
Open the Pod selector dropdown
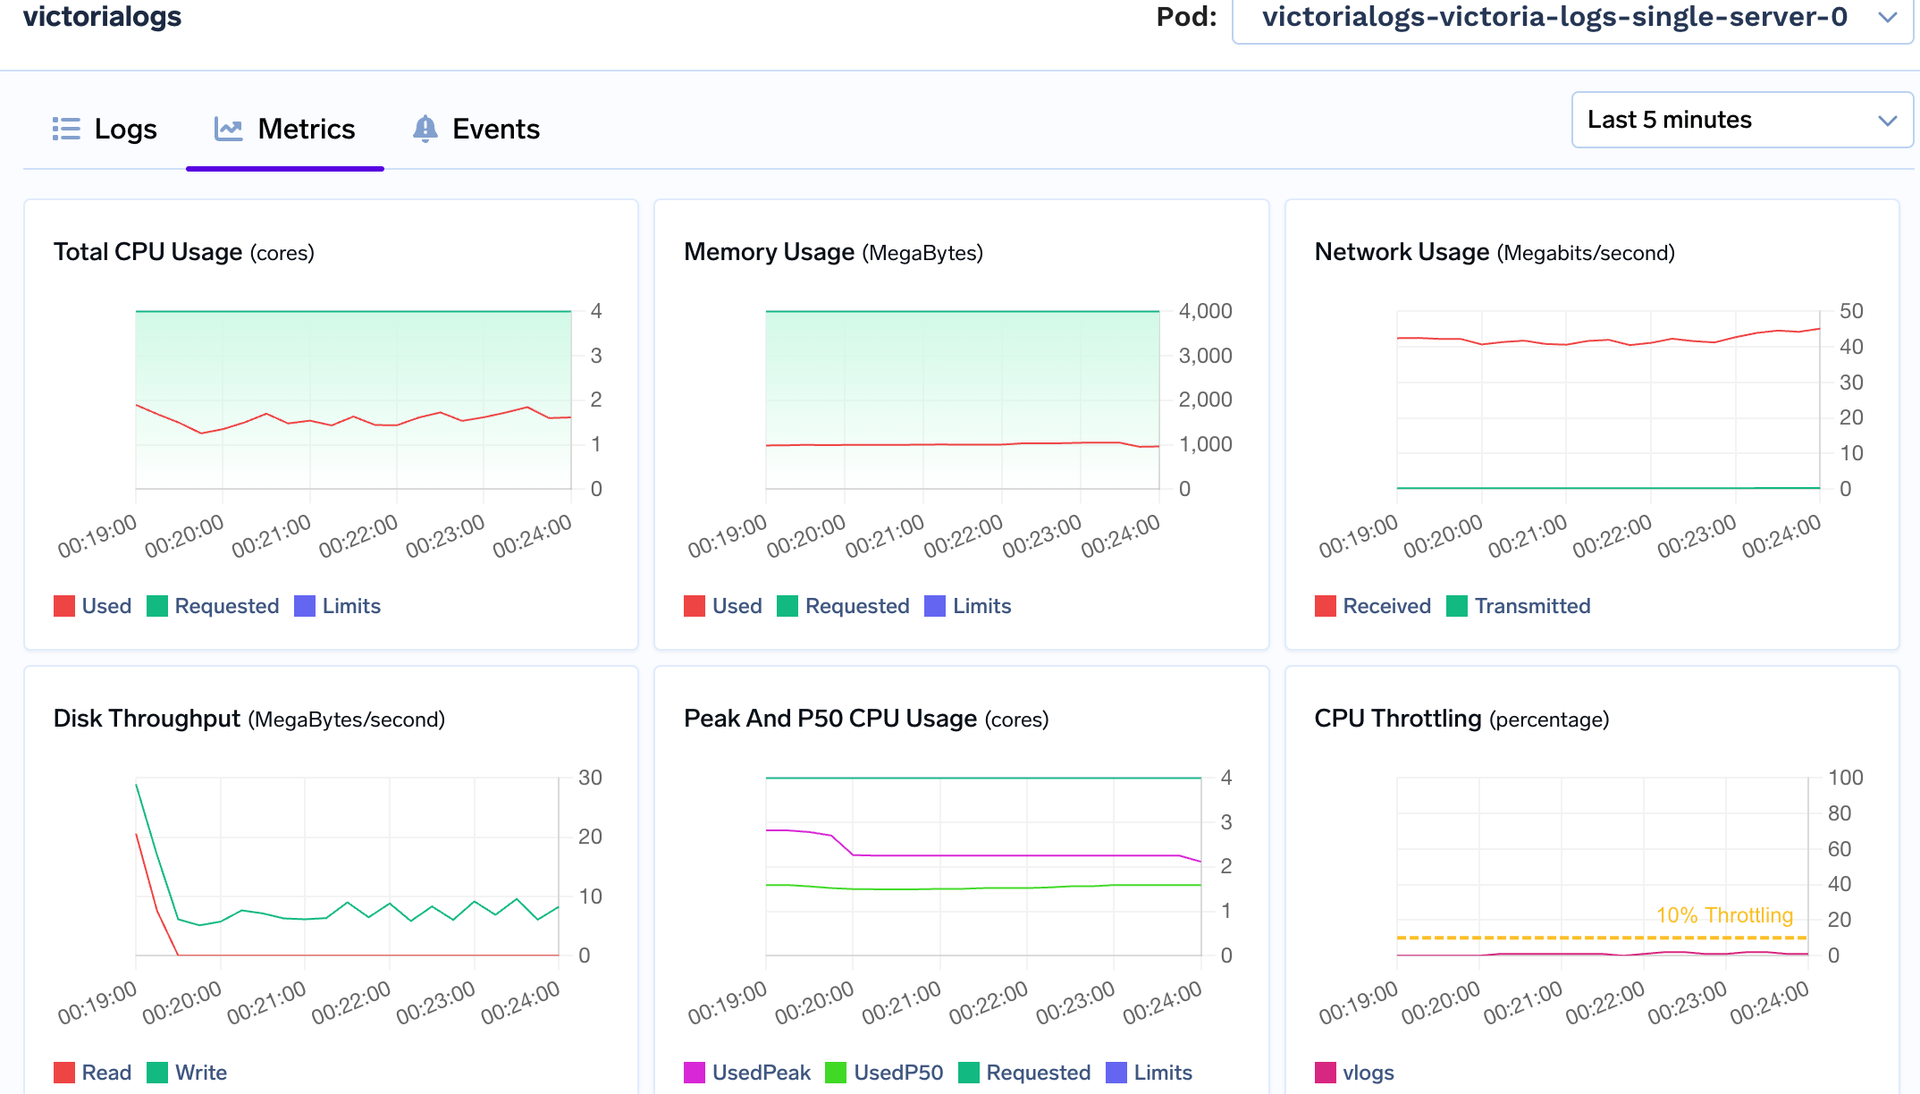1570,17
